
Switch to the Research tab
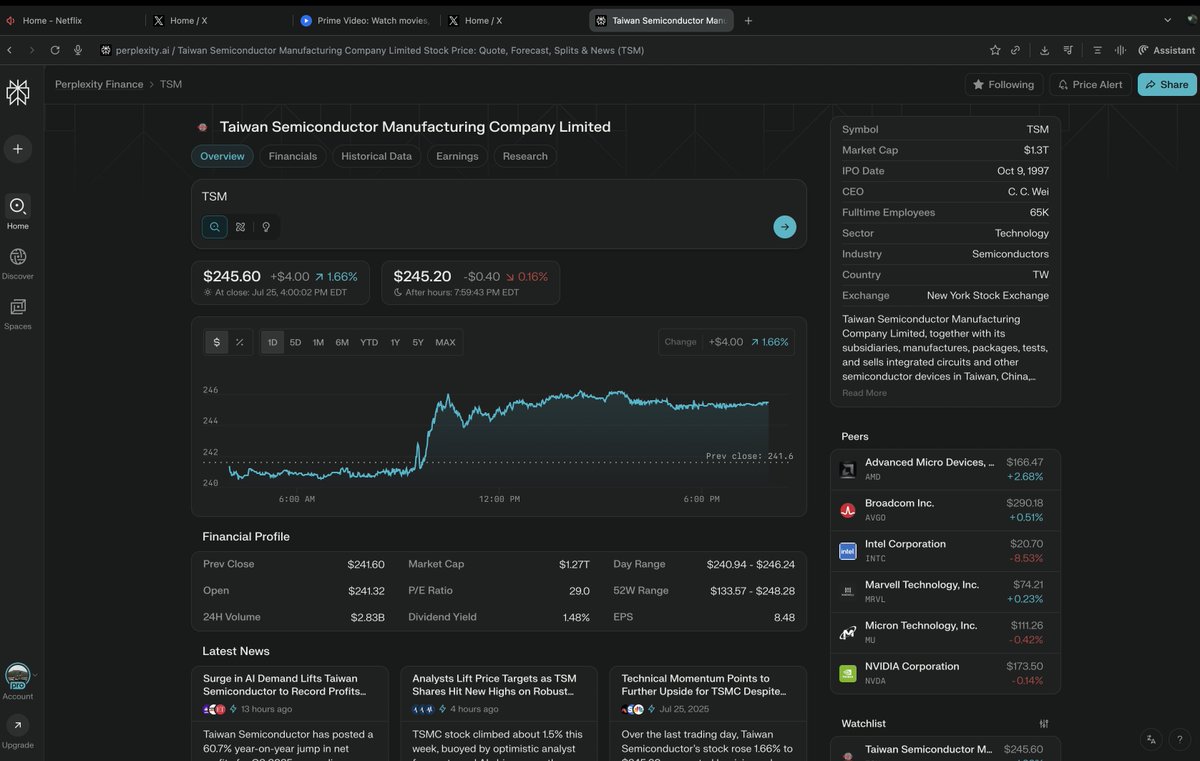525,156
